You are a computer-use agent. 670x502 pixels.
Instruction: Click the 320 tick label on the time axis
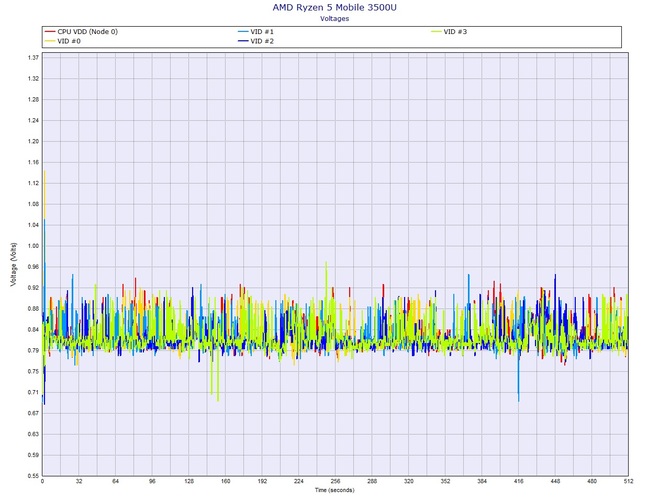(408, 481)
